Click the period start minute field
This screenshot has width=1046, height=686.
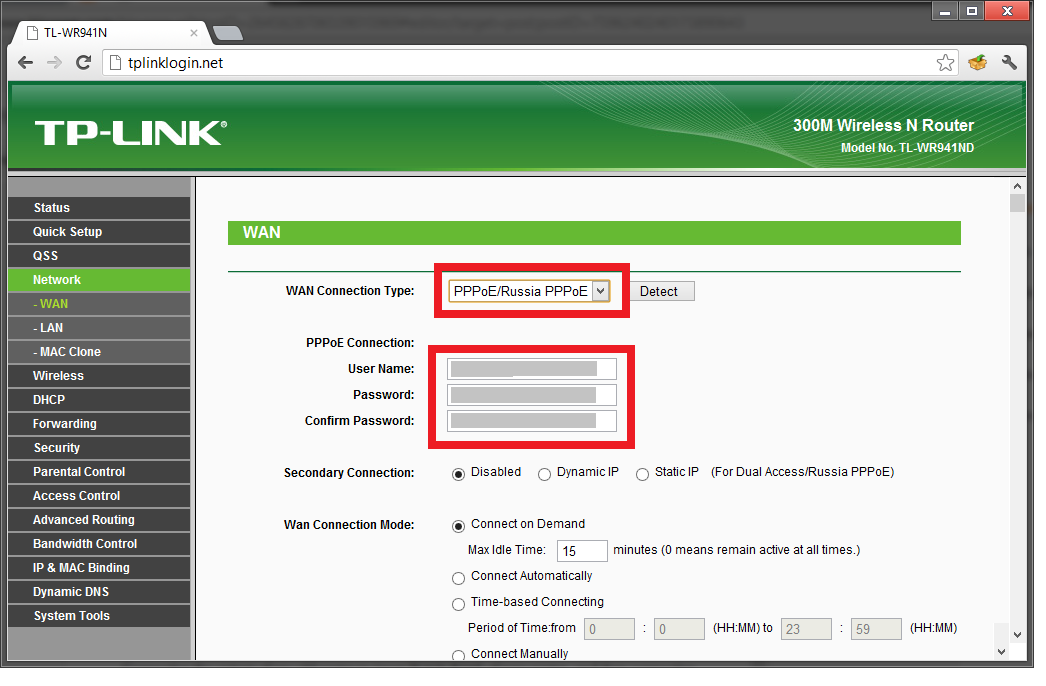point(679,629)
